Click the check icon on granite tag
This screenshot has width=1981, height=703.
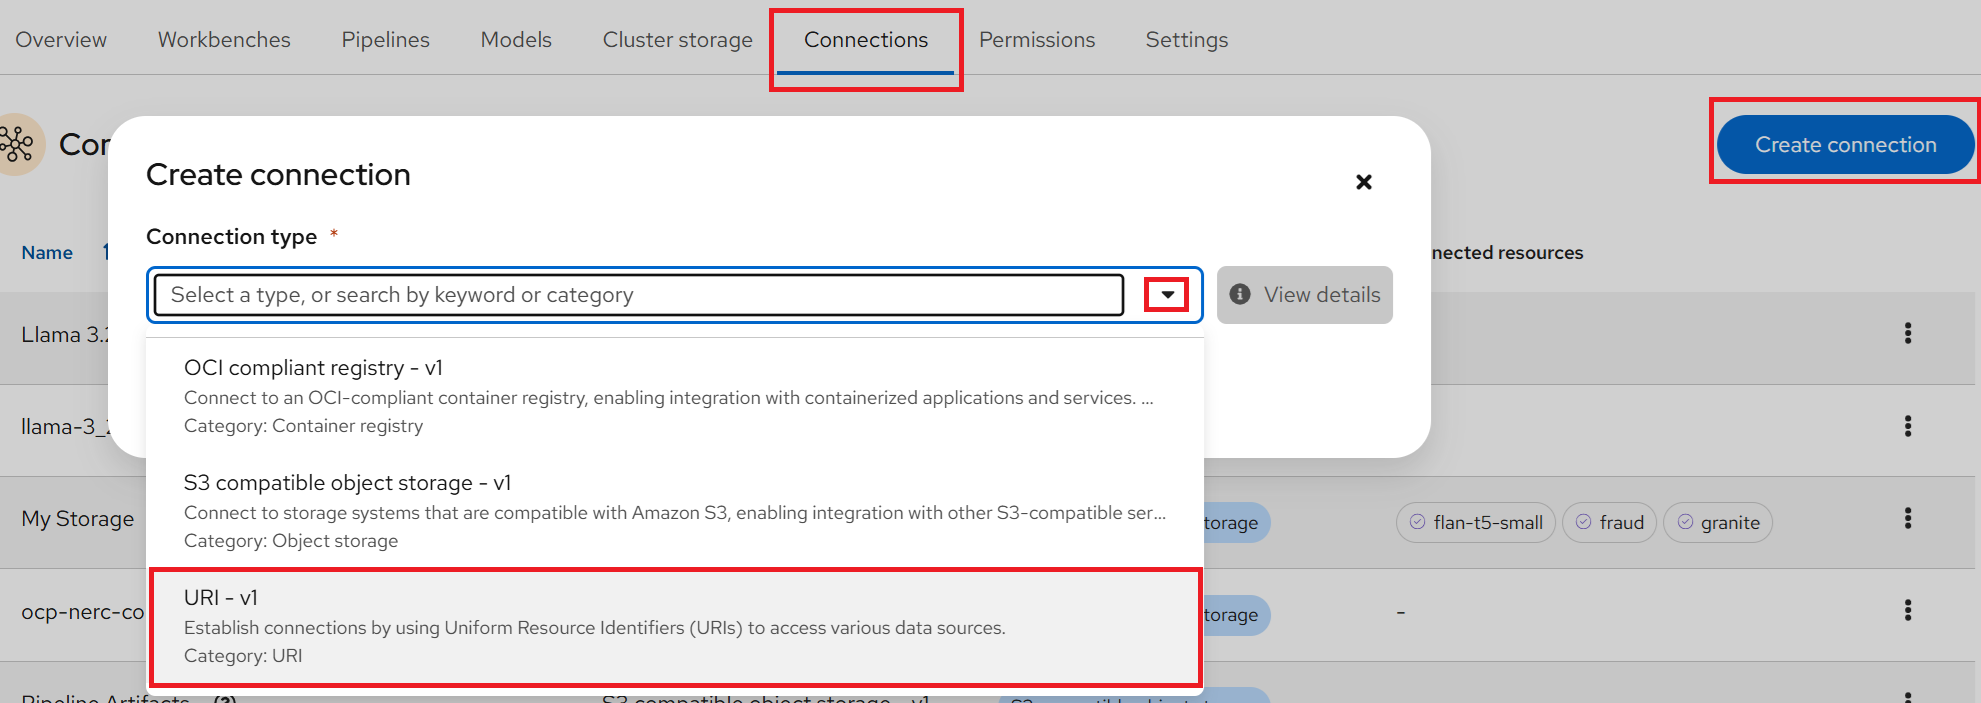pos(1685,522)
